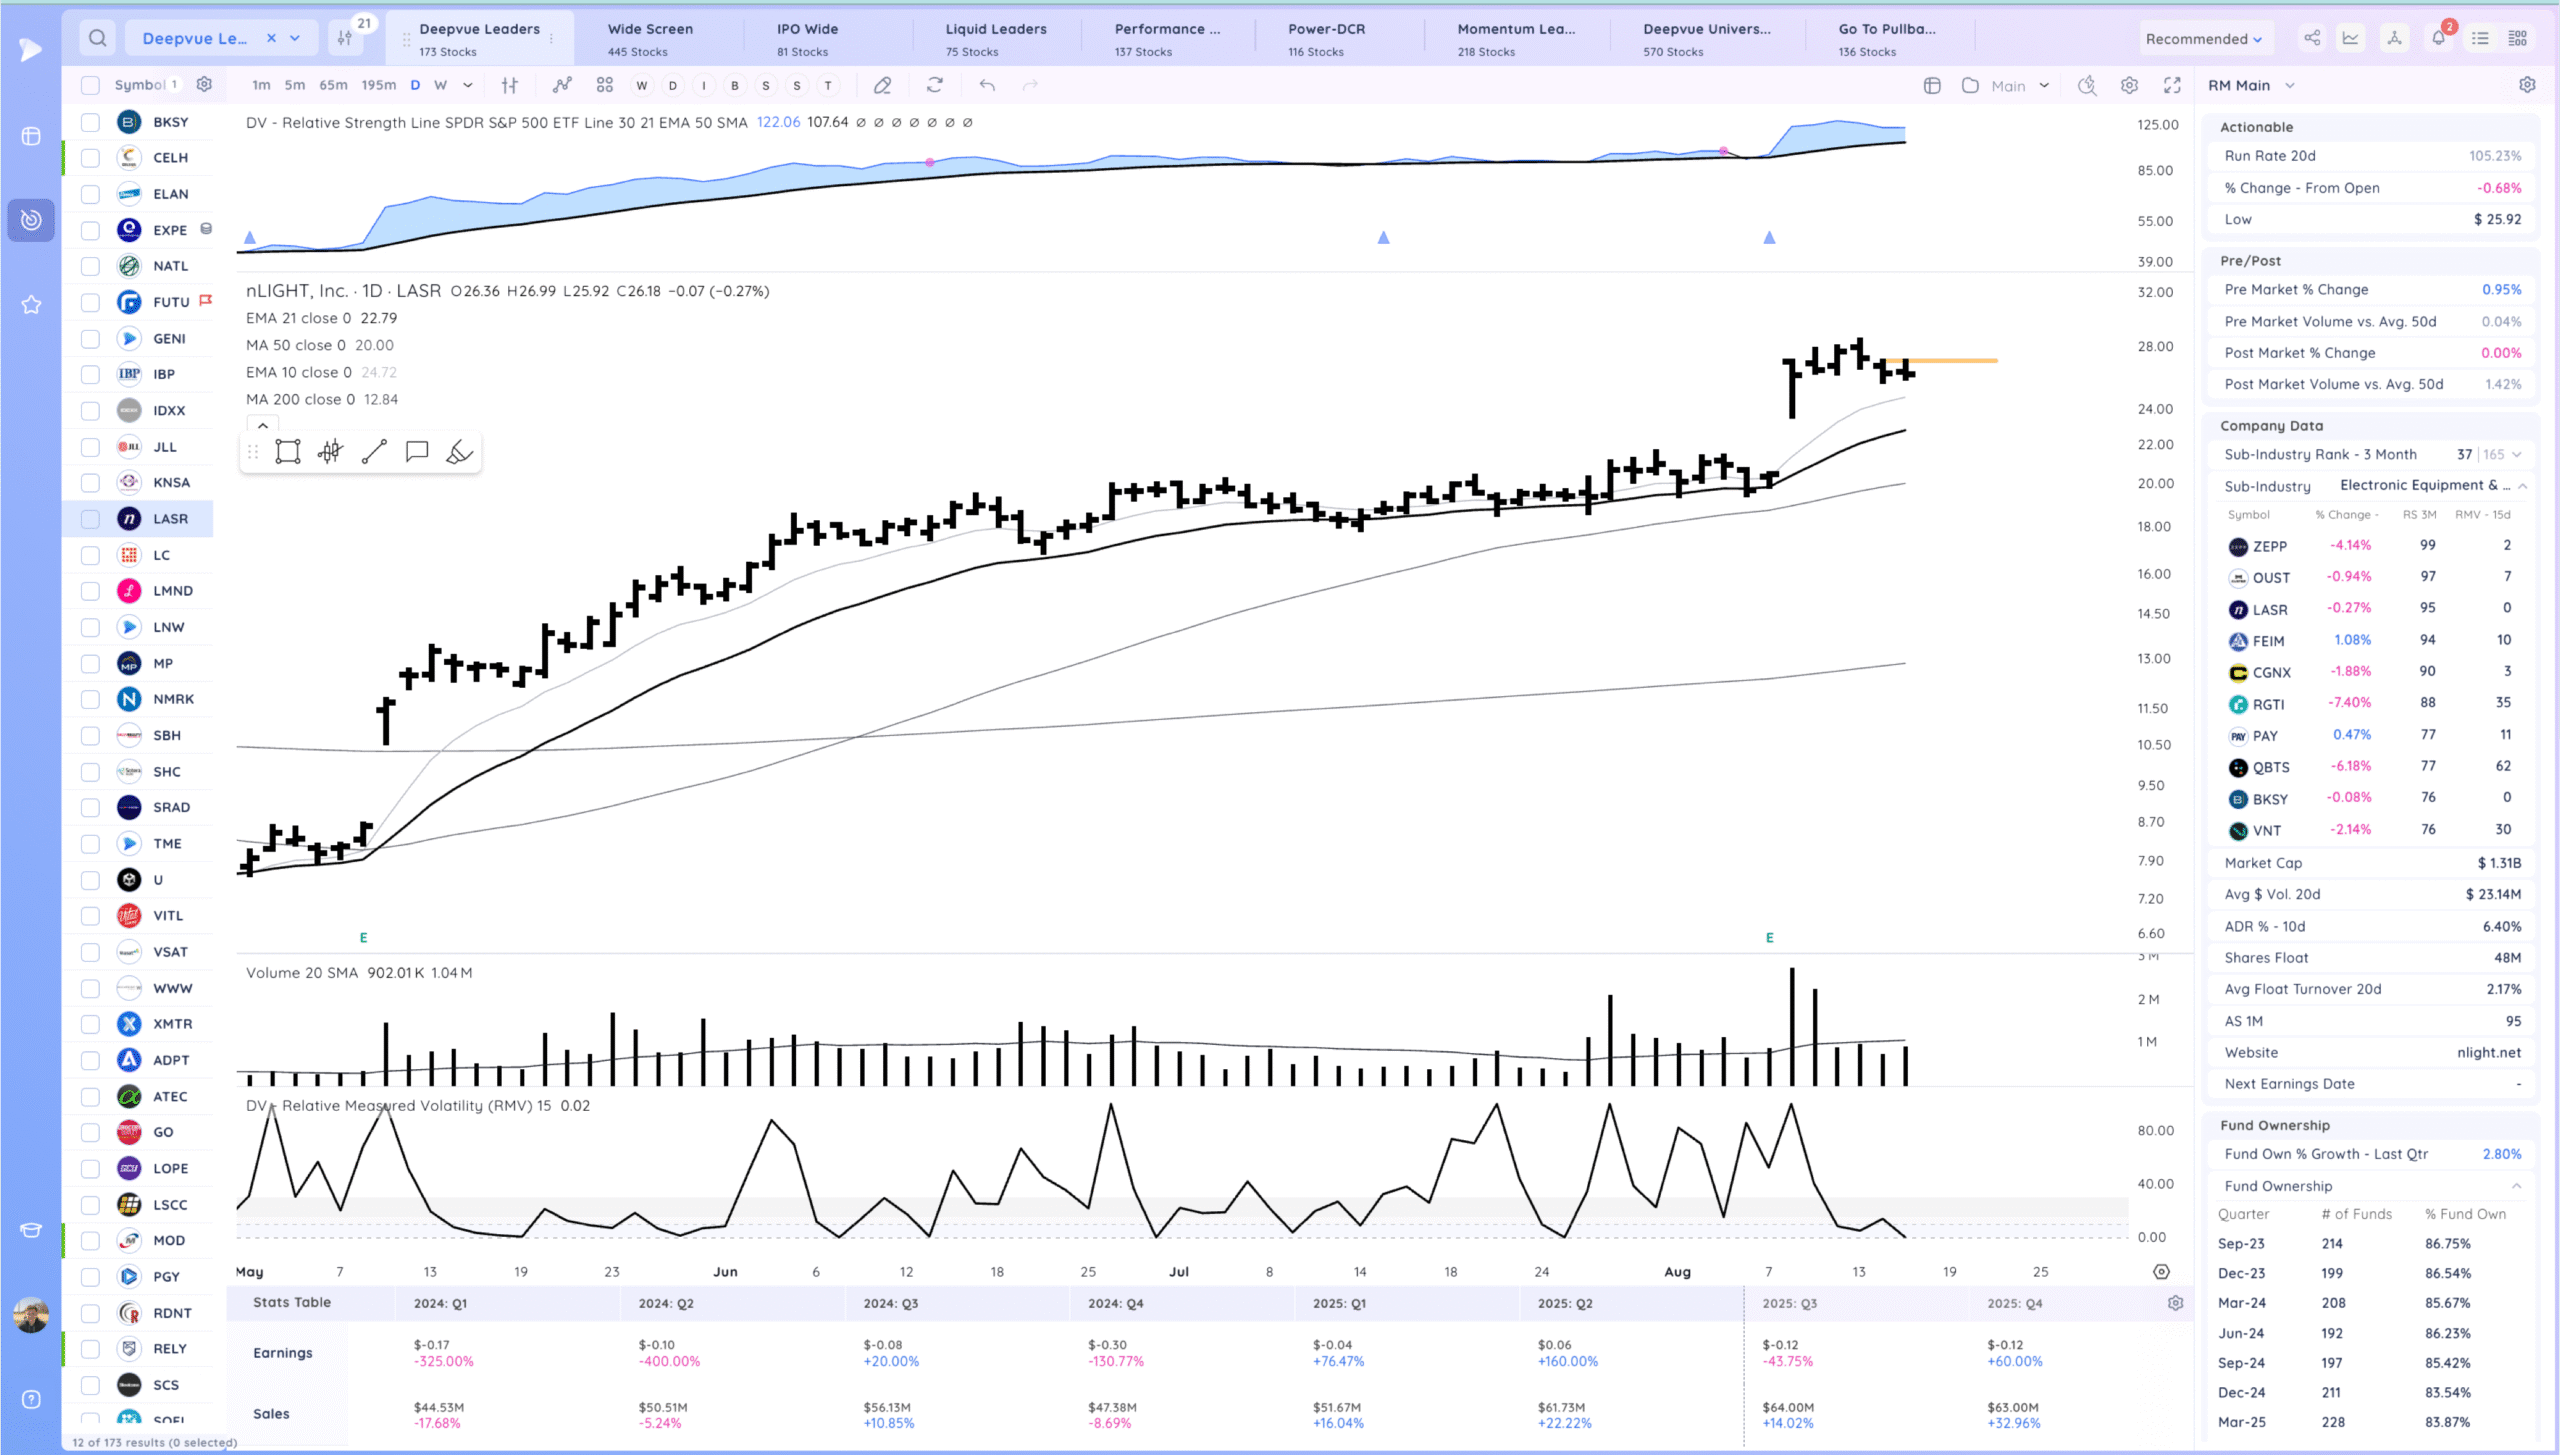Open the Recommended dropdown

tap(2203, 39)
